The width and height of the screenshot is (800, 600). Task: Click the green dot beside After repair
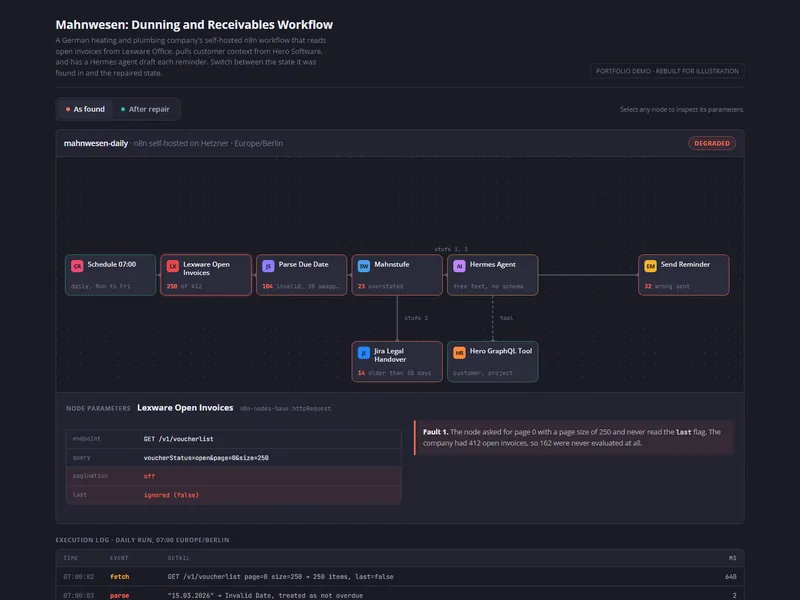tap(123, 109)
